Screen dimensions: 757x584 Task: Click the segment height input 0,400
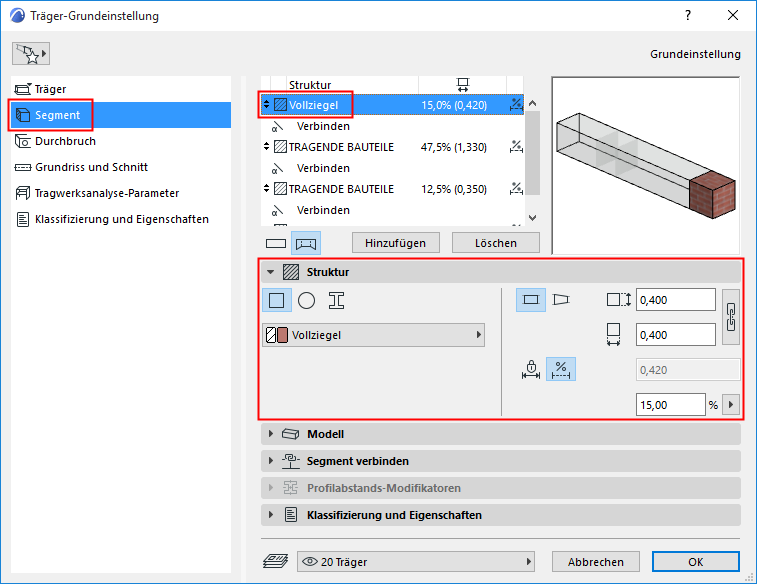[675, 300]
